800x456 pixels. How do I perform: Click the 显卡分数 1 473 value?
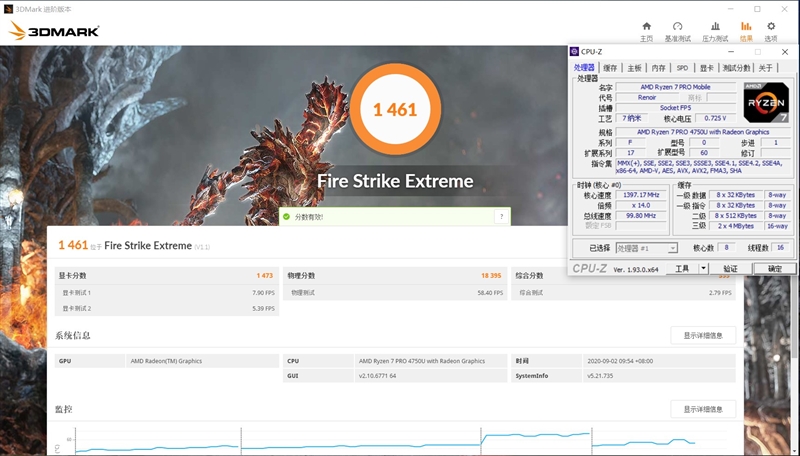265,275
